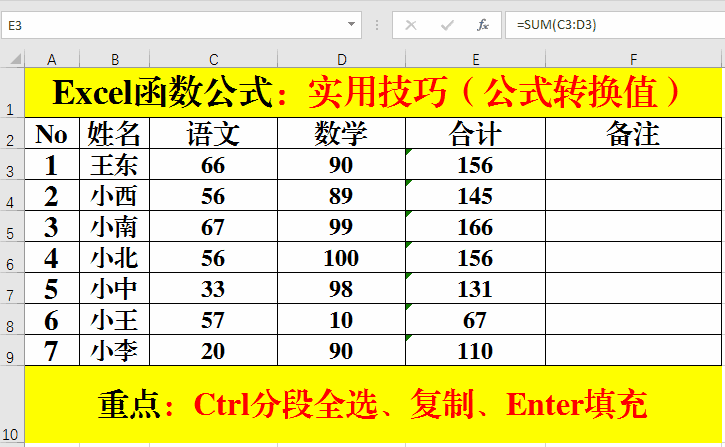Click 语文 score 20 for 小李
Screen dimensions: 725x447
[213, 350]
